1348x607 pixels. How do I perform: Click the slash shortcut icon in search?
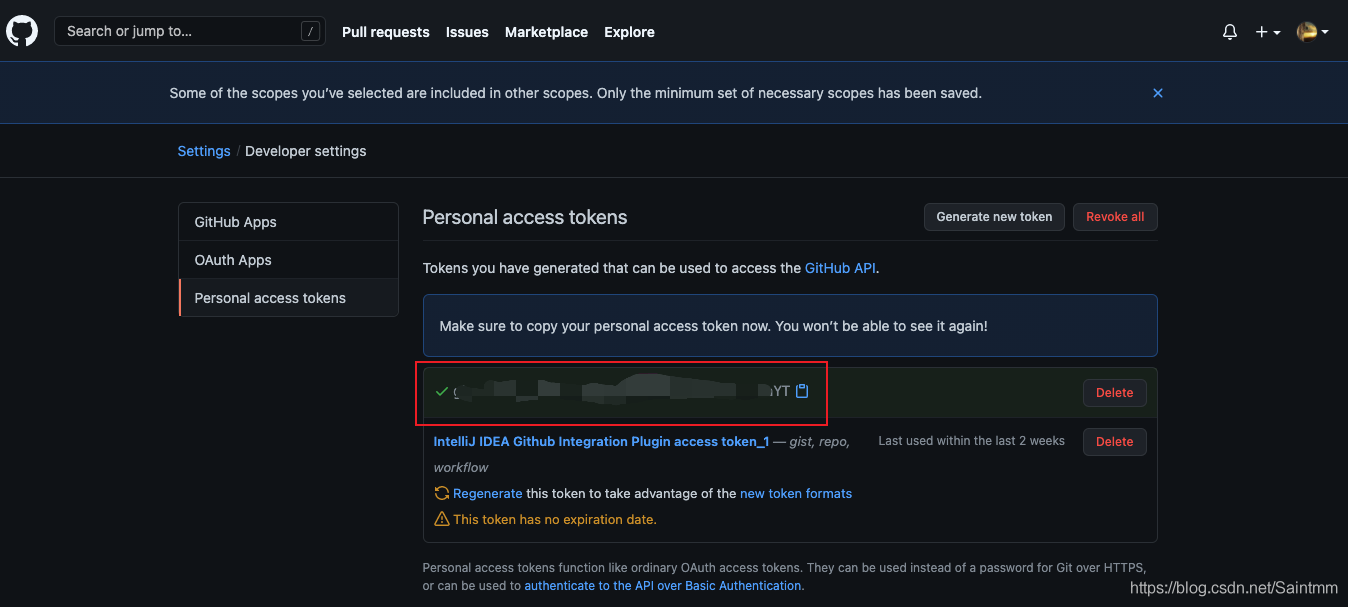[310, 31]
